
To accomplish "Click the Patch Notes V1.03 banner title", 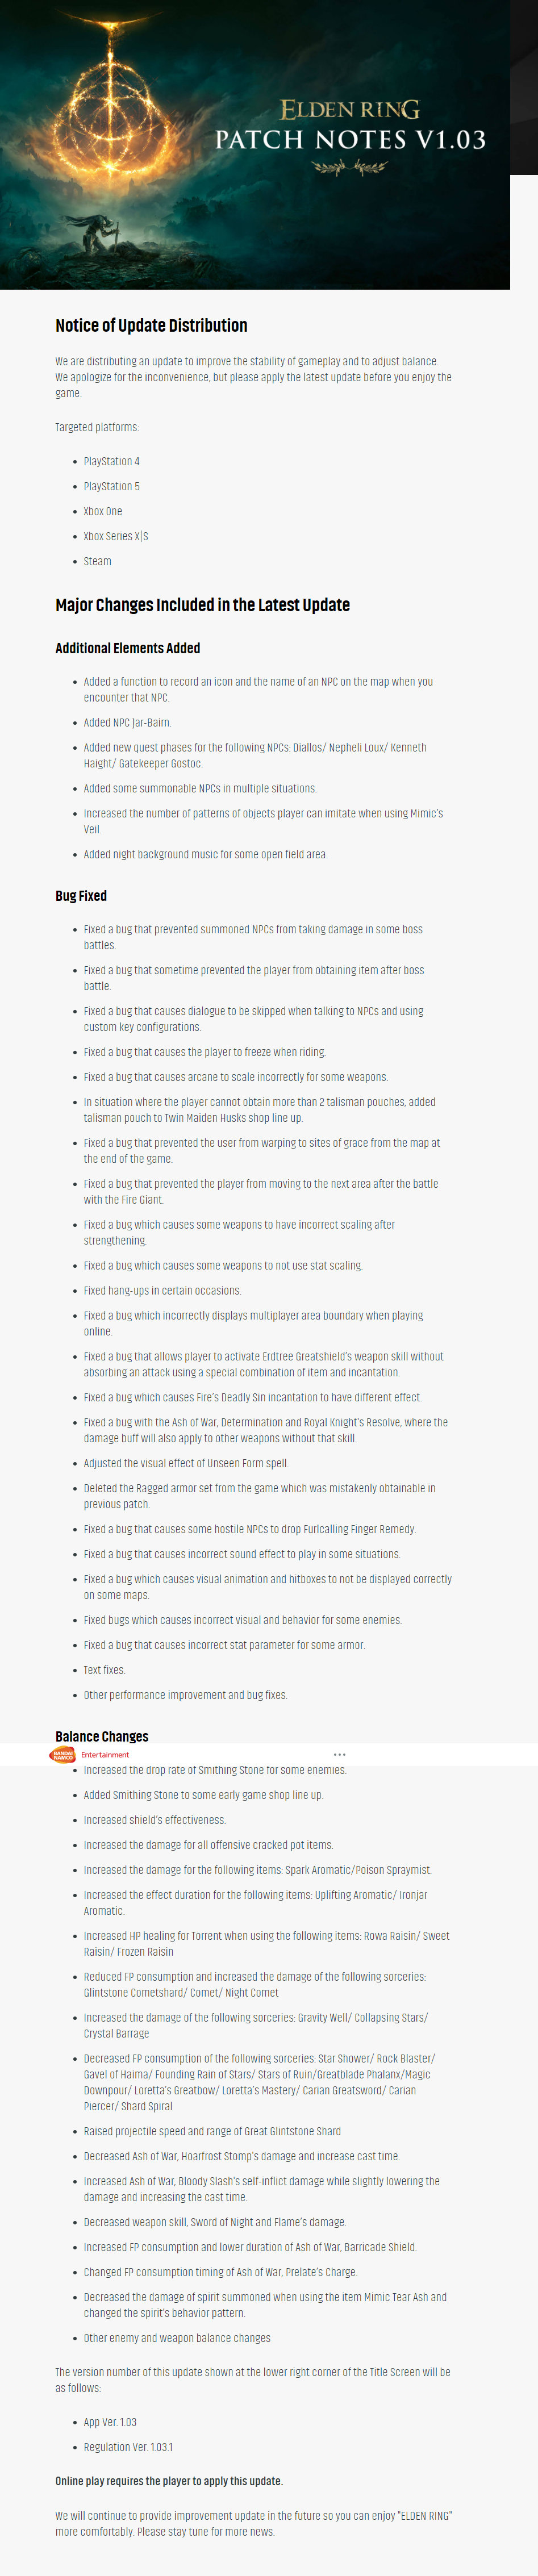I will point(350,140).
